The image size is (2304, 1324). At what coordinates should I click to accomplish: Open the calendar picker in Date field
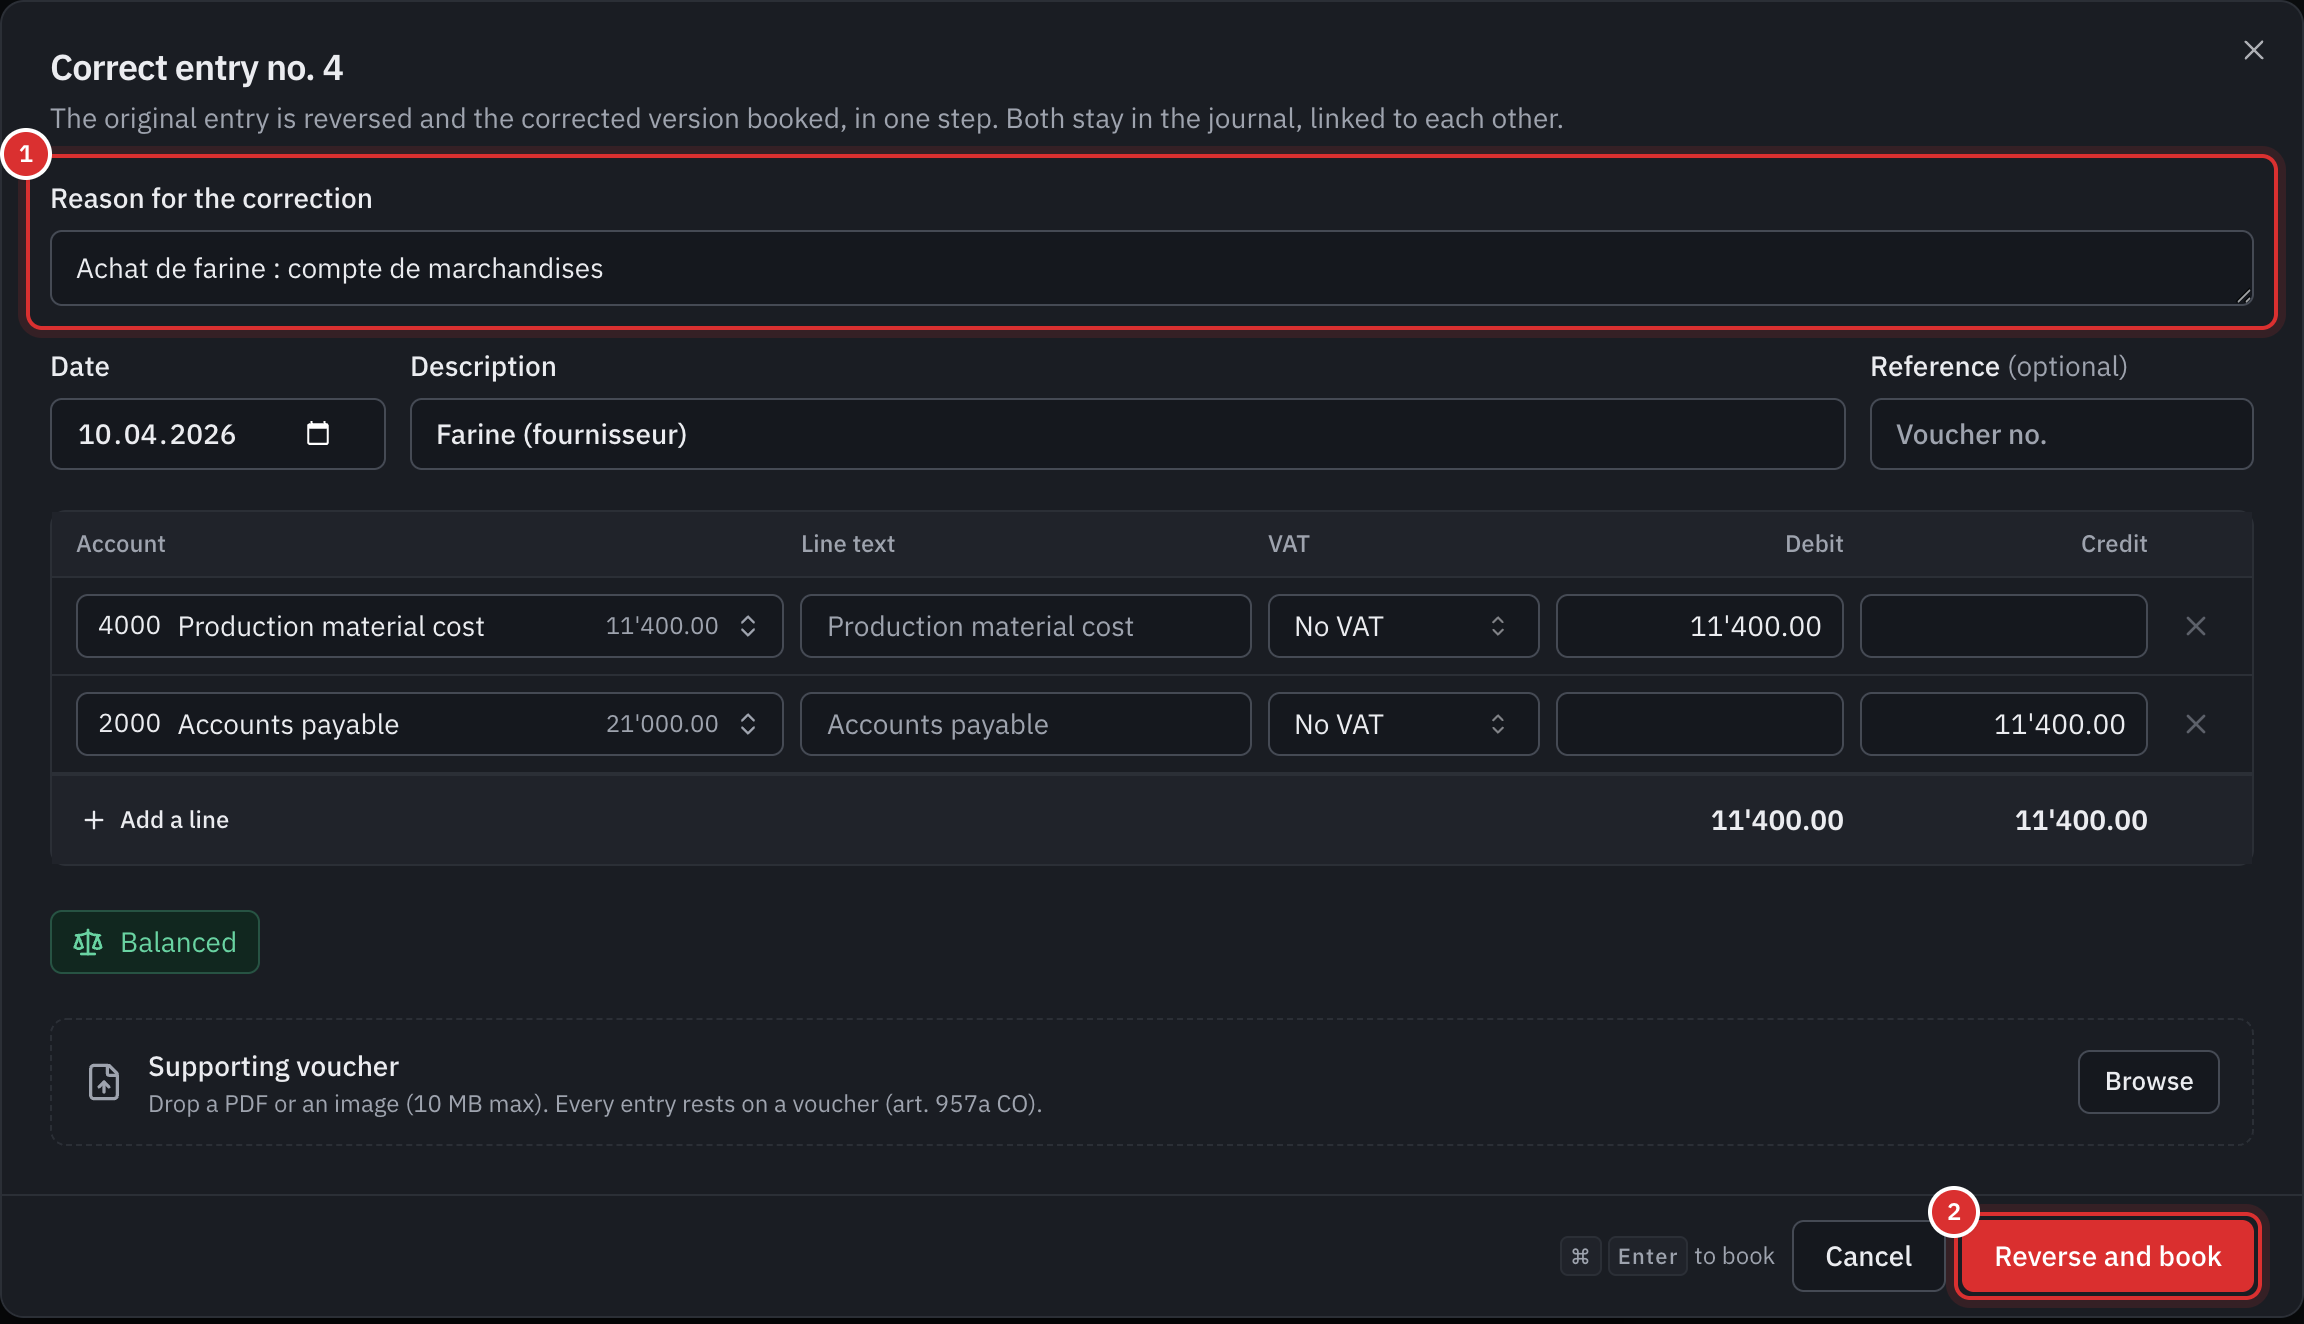click(x=317, y=433)
